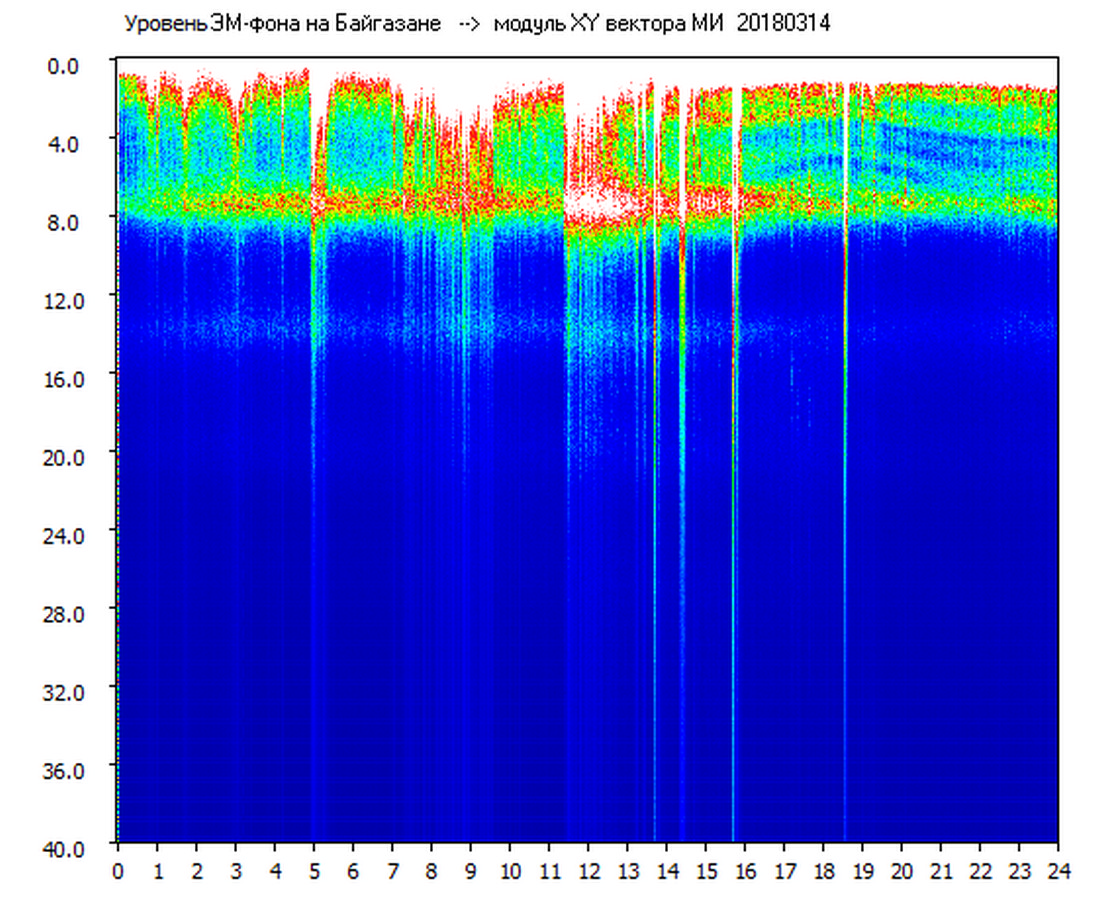This screenshot has height=900, width=1096.
Task: Click the x-axis hour label 5
Action: point(314,871)
